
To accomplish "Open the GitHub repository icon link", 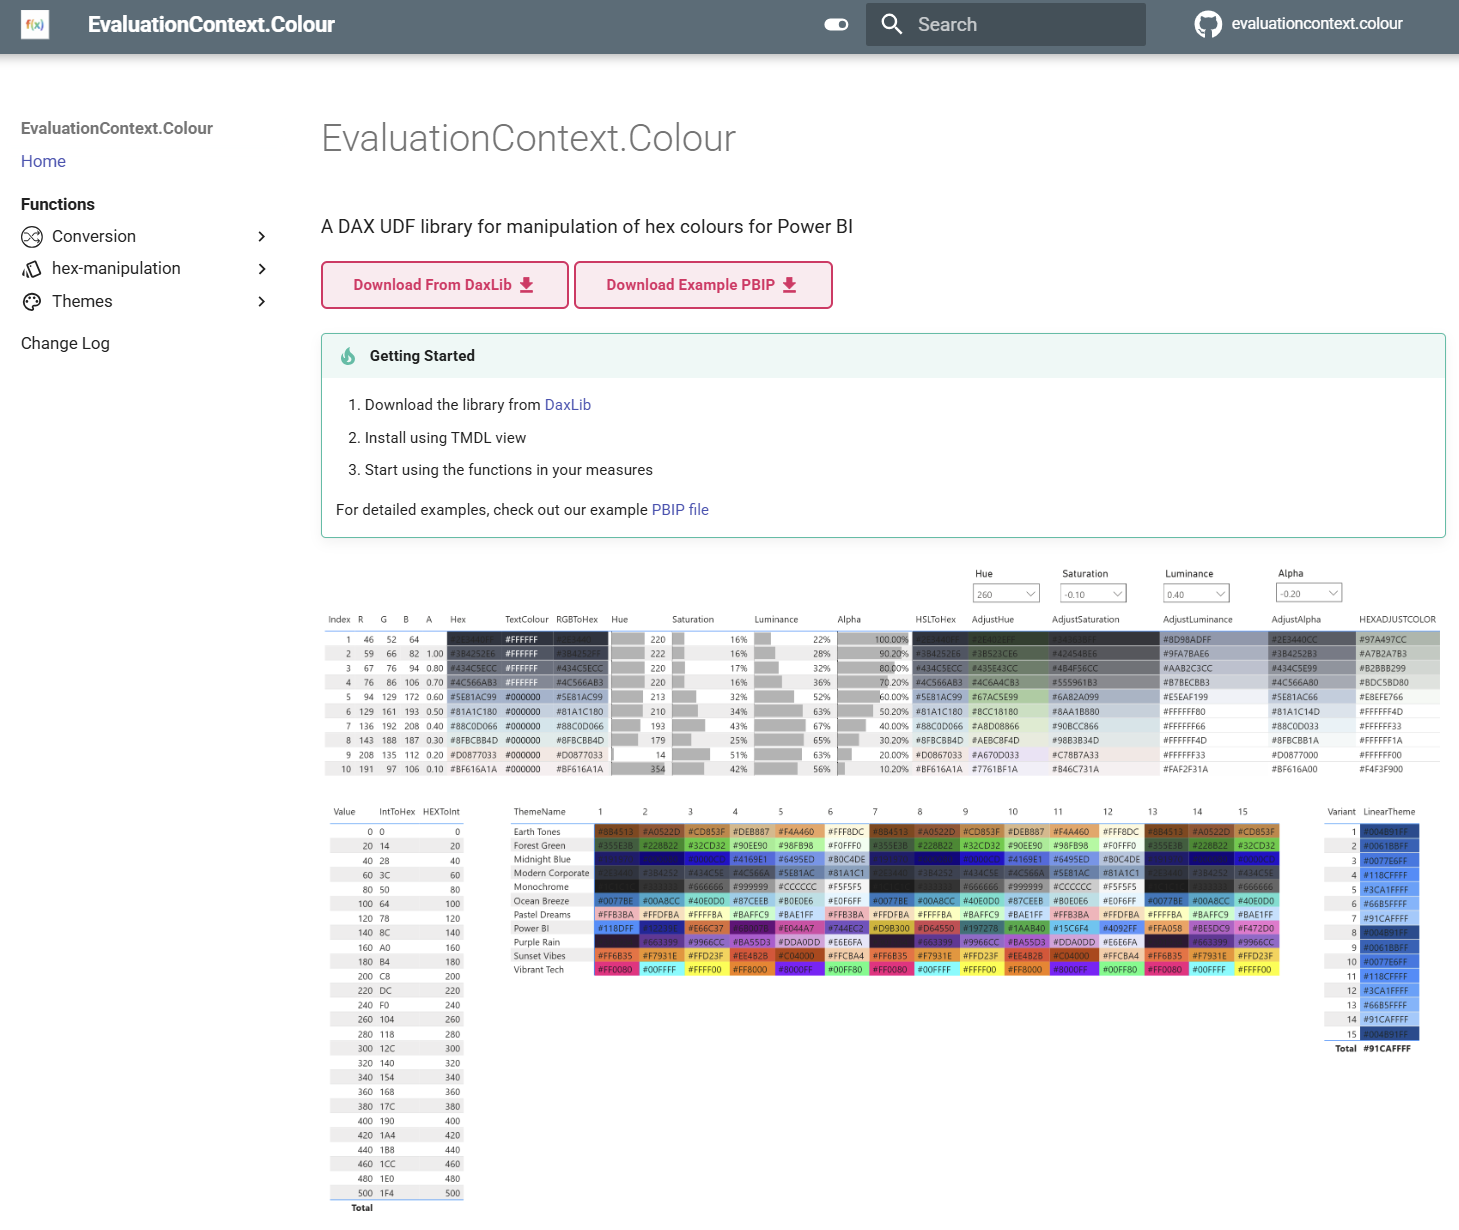I will [x=1207, y=25].
